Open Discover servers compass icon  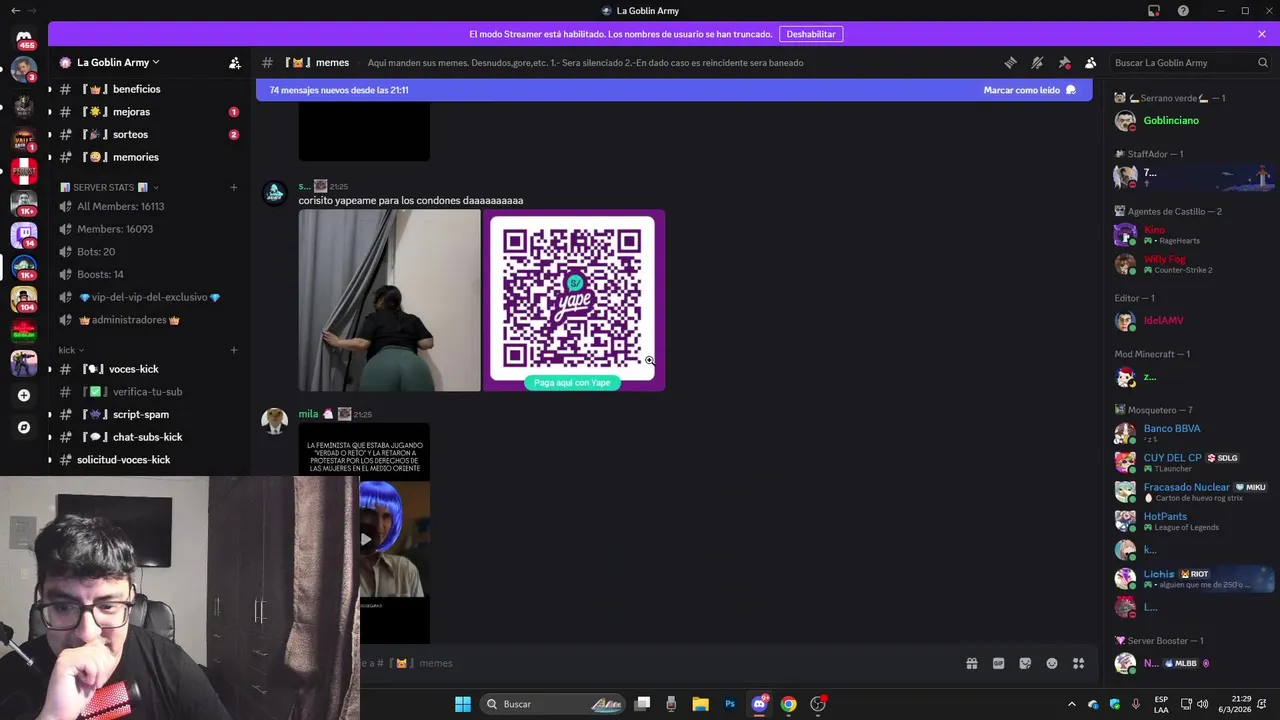24,427
